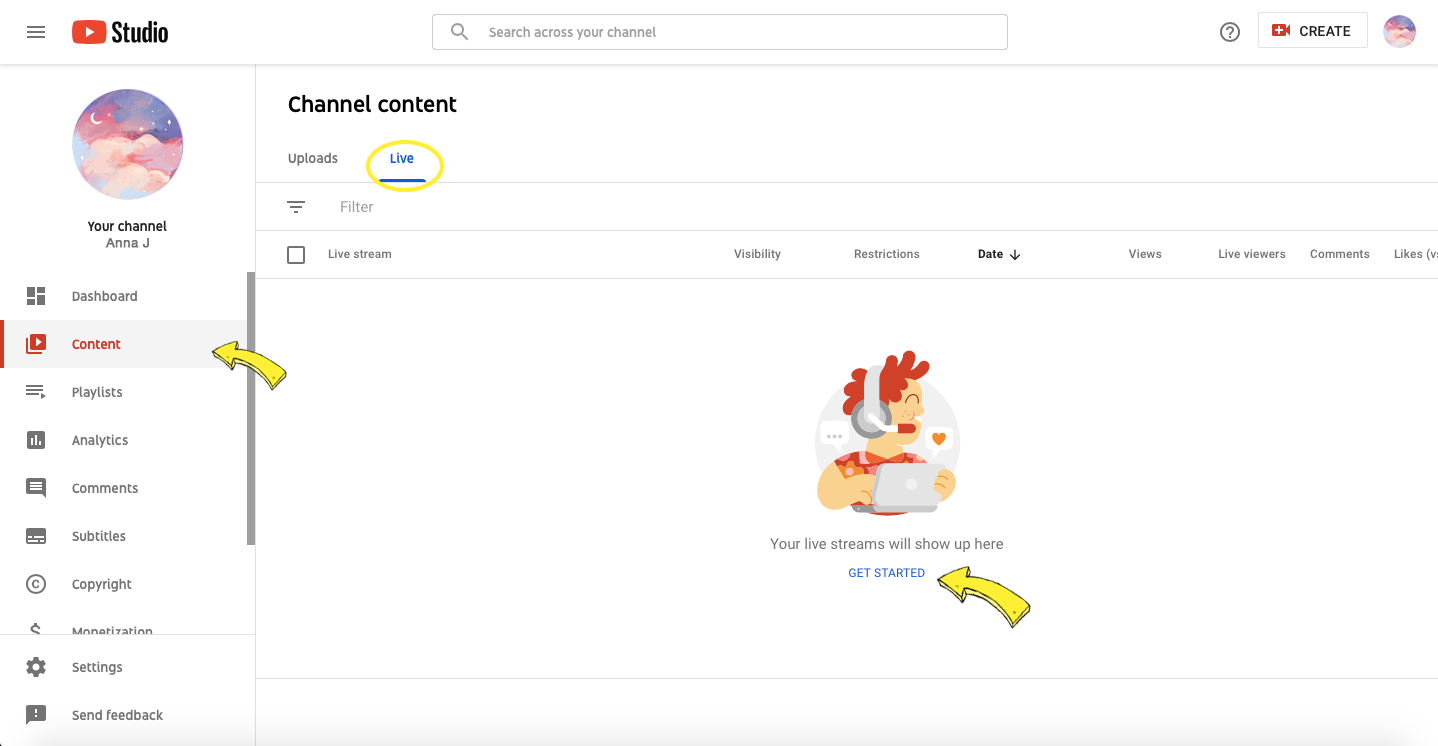Screen dimensions: 1438x746
Task: Open the Dashboard from the sidebar
Action: 104,296
